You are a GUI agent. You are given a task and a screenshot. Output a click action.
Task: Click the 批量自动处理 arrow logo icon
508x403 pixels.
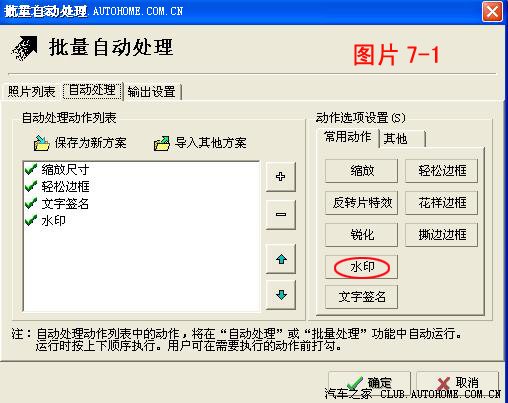coord(24,49)
